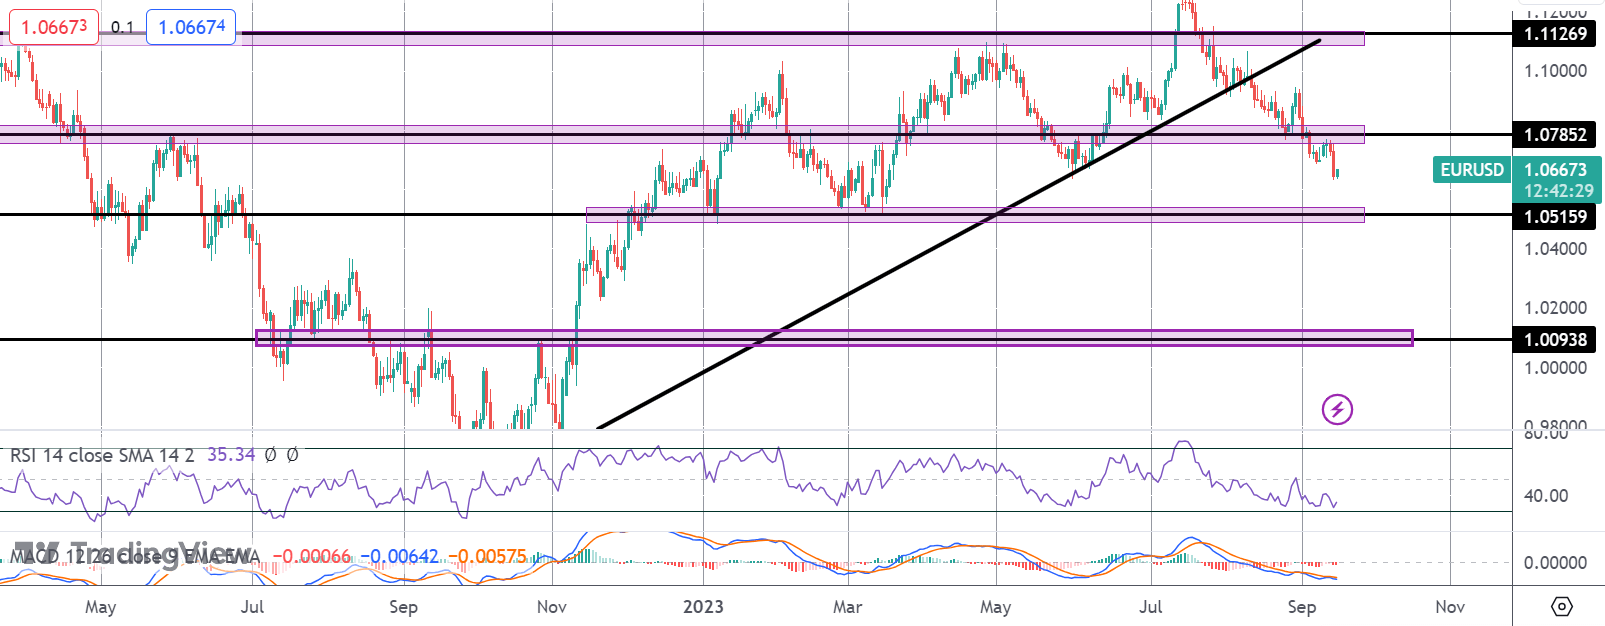The image size is (1605, 626).
Task: Click the blue MACD value -0.00642
Action: tap(400, 556)
